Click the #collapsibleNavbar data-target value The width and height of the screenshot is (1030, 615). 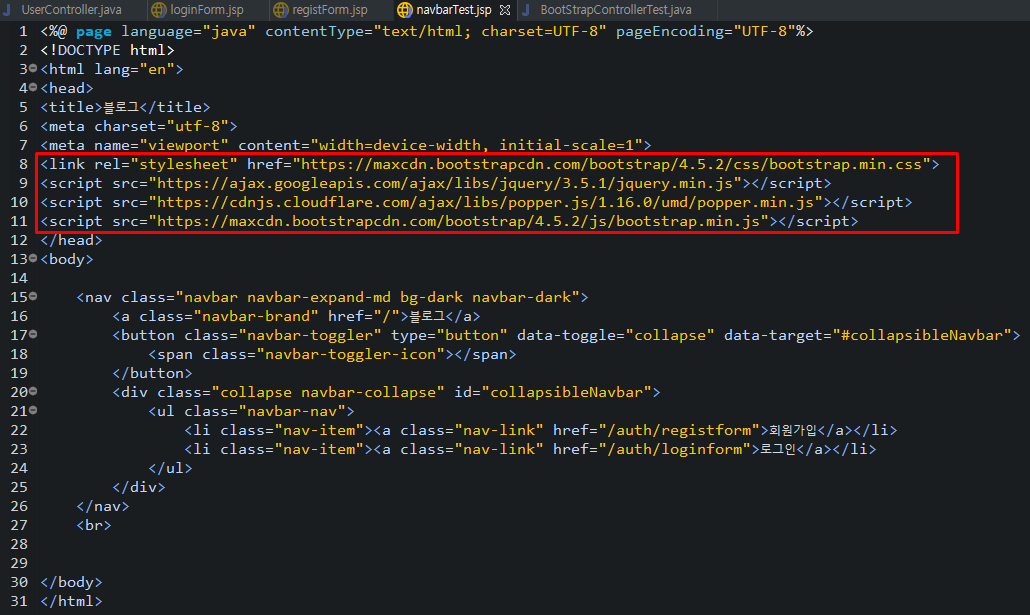point(922,336)
